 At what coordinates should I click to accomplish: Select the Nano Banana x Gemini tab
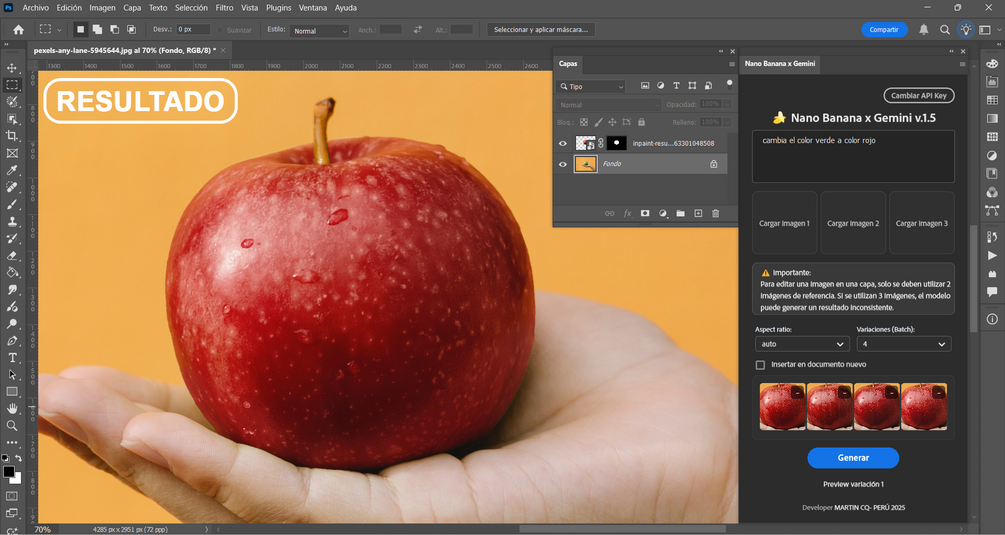[x=780, y=63]
